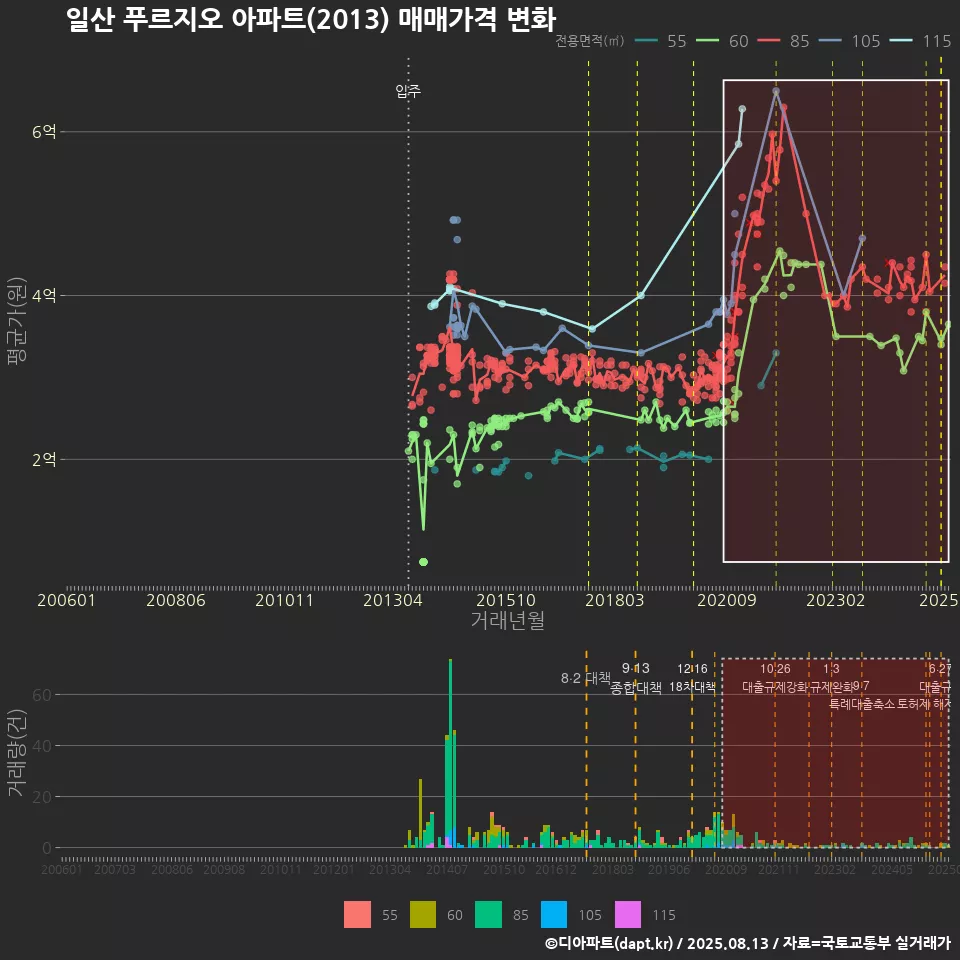The width and height of the screenshot is (960, 960).
Task: Click the chart title 일산 푸르지오 아파트(2013) 매매가격 변화
Action: point(311,19)
